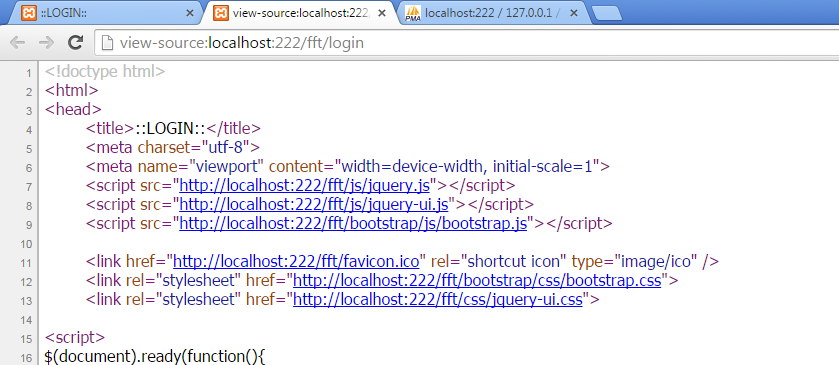Click the <head> tag on line 3

[x=73, y=109]
